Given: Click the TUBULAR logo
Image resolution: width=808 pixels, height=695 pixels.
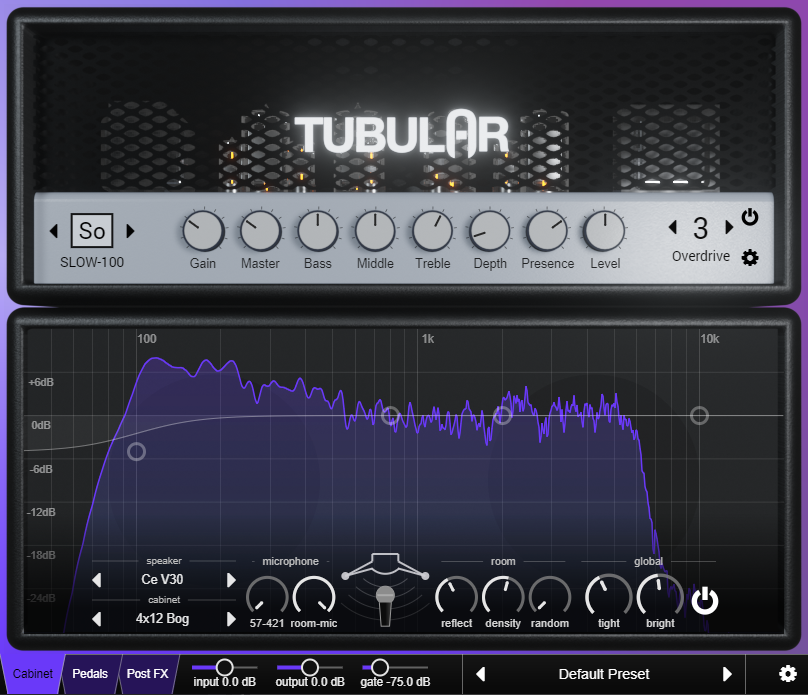Looking at the screenshot, I should click(x=401, y=133).
